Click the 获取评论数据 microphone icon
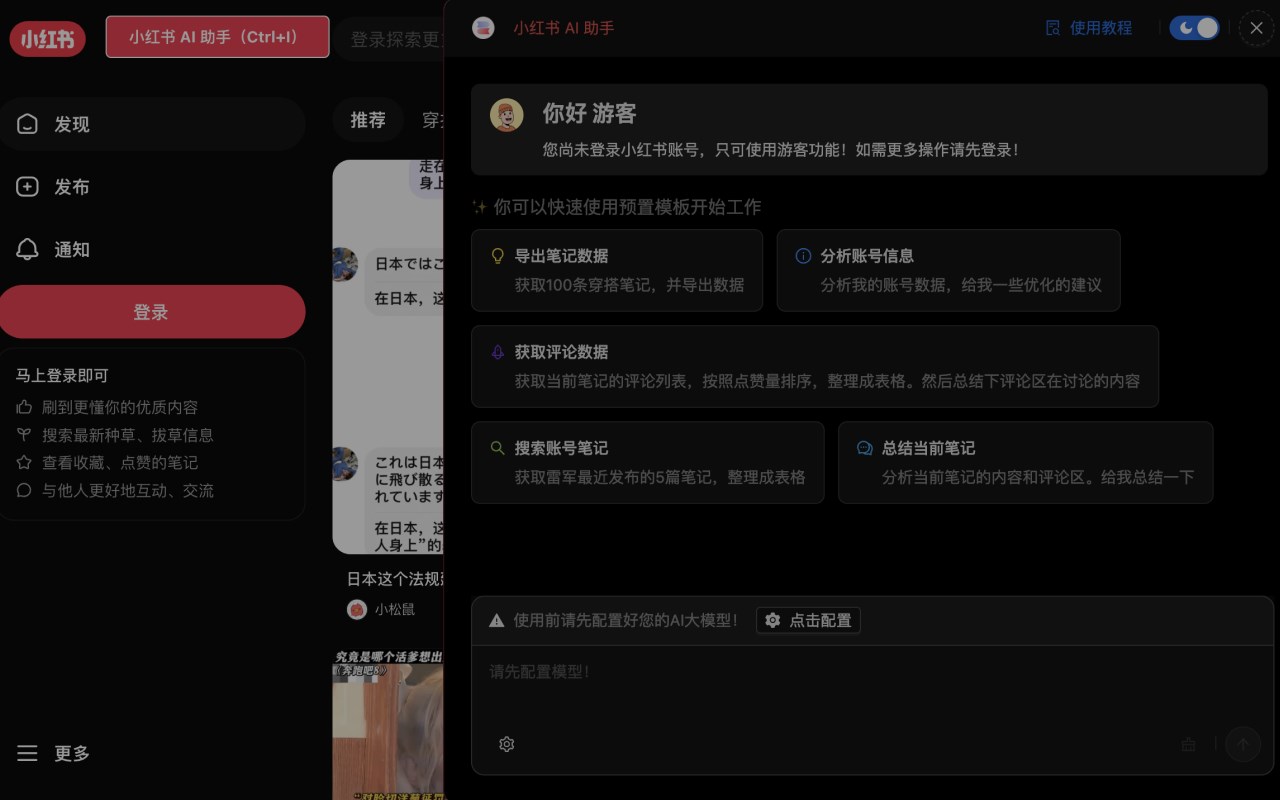This screenshot has height=800, width=1280. pyautogui.click(x=497, y=352)
